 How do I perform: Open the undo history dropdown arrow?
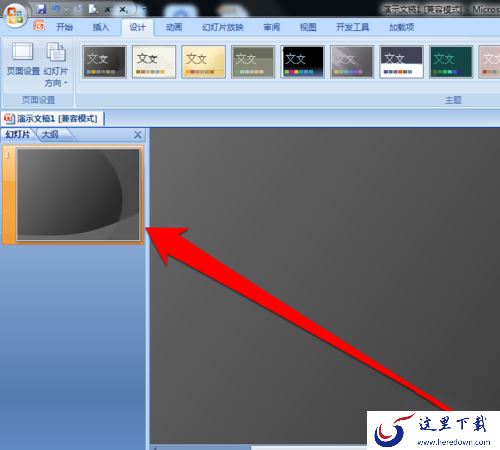[x=66, y=9]
